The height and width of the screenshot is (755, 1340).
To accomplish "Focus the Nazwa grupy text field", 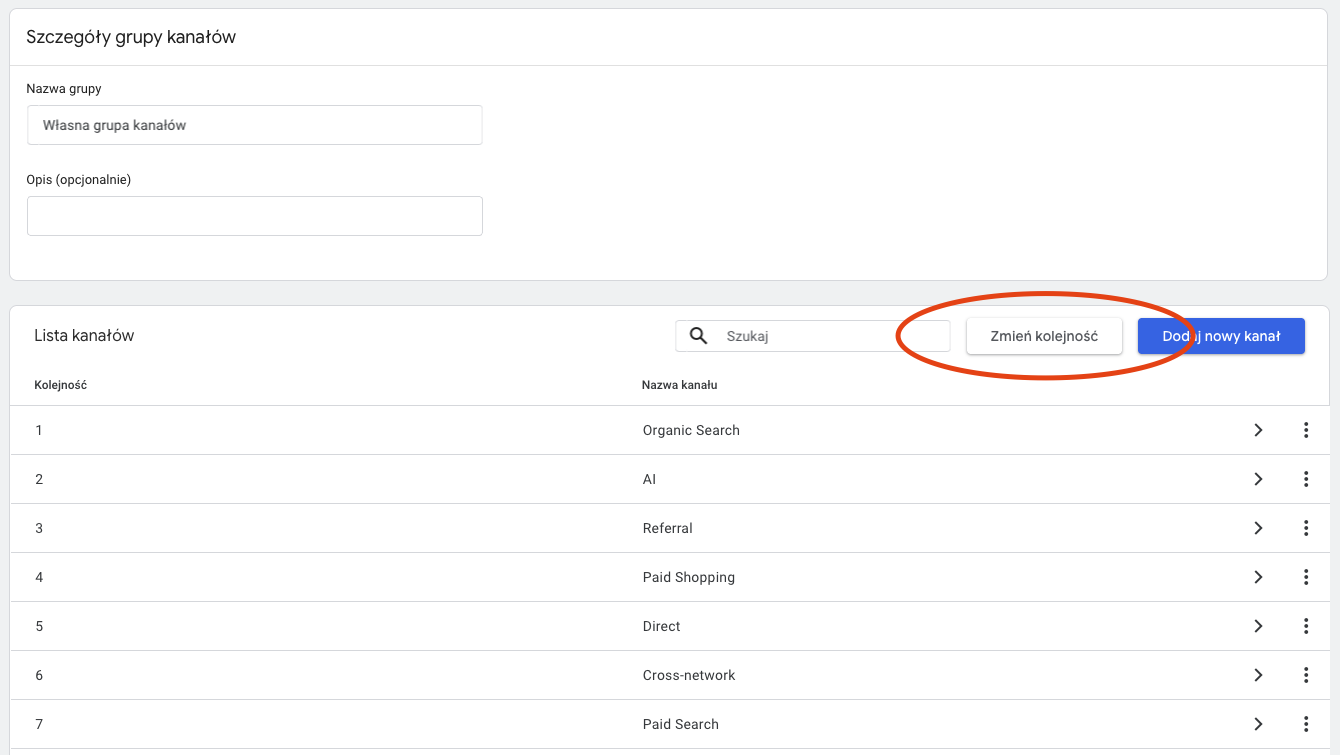I will 254,125.
